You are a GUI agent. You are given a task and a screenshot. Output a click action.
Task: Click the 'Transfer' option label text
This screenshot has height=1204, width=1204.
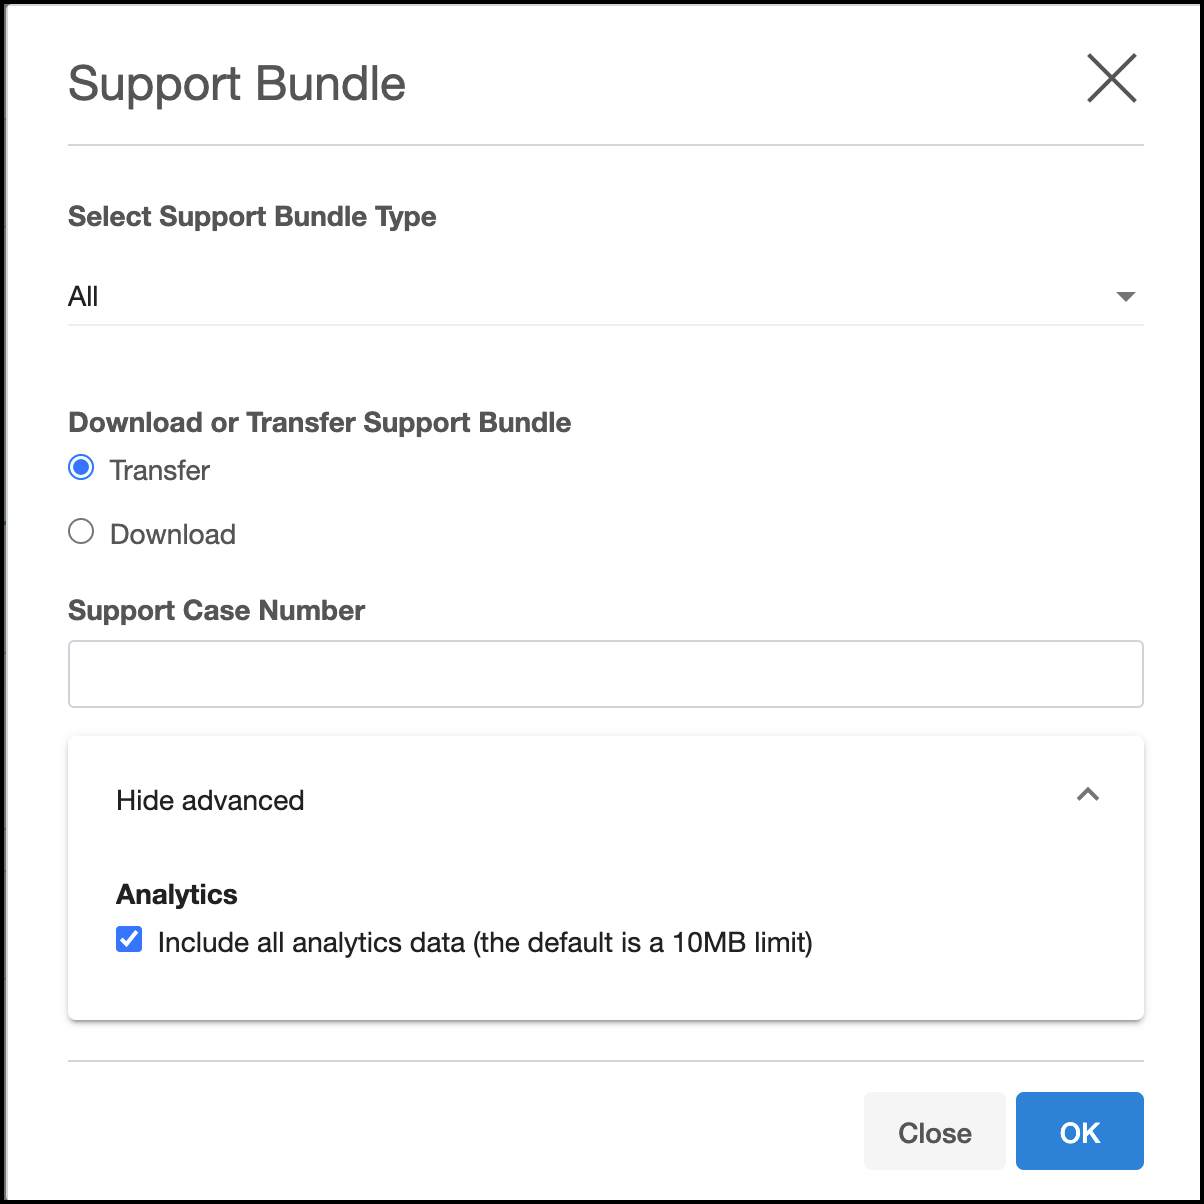coord(160,471)
